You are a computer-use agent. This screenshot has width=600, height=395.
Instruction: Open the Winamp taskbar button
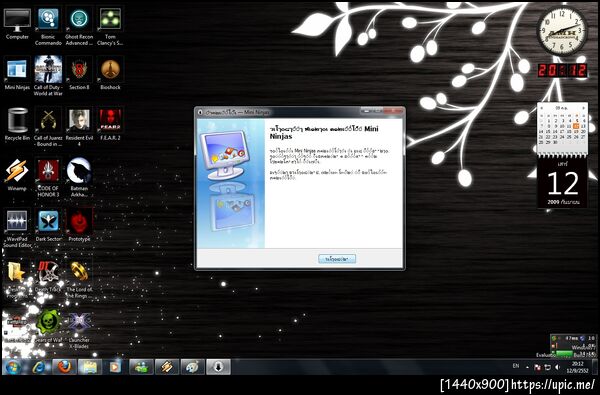point(167,367)
